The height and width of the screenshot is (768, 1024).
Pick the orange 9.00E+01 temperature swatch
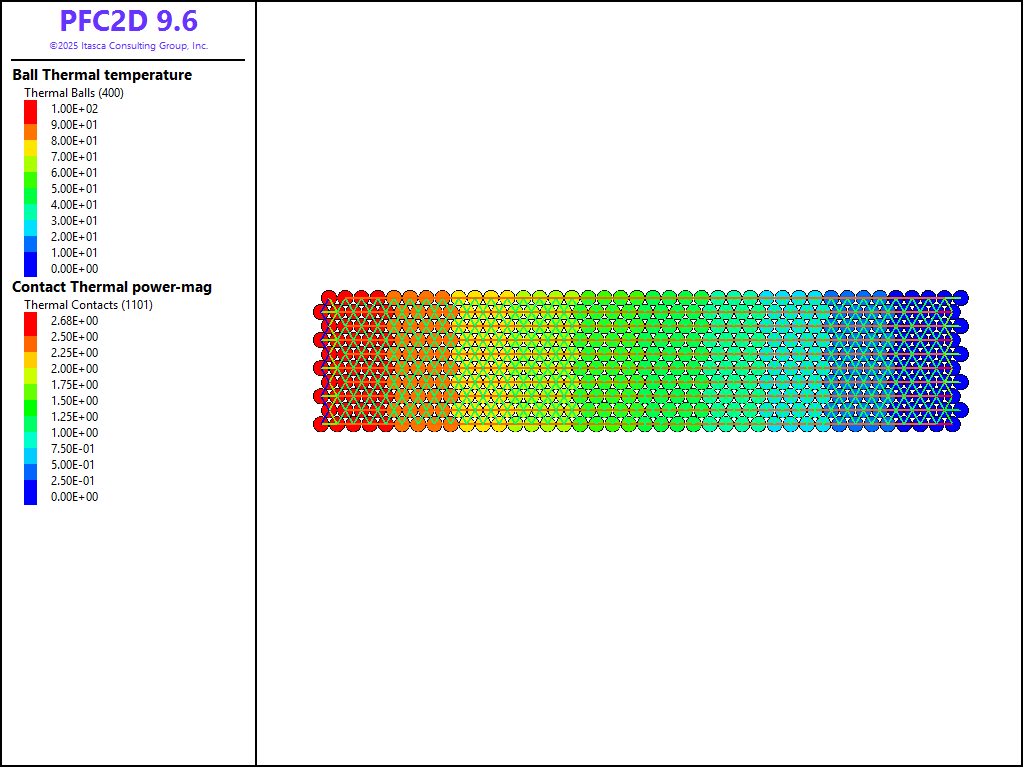31,125
